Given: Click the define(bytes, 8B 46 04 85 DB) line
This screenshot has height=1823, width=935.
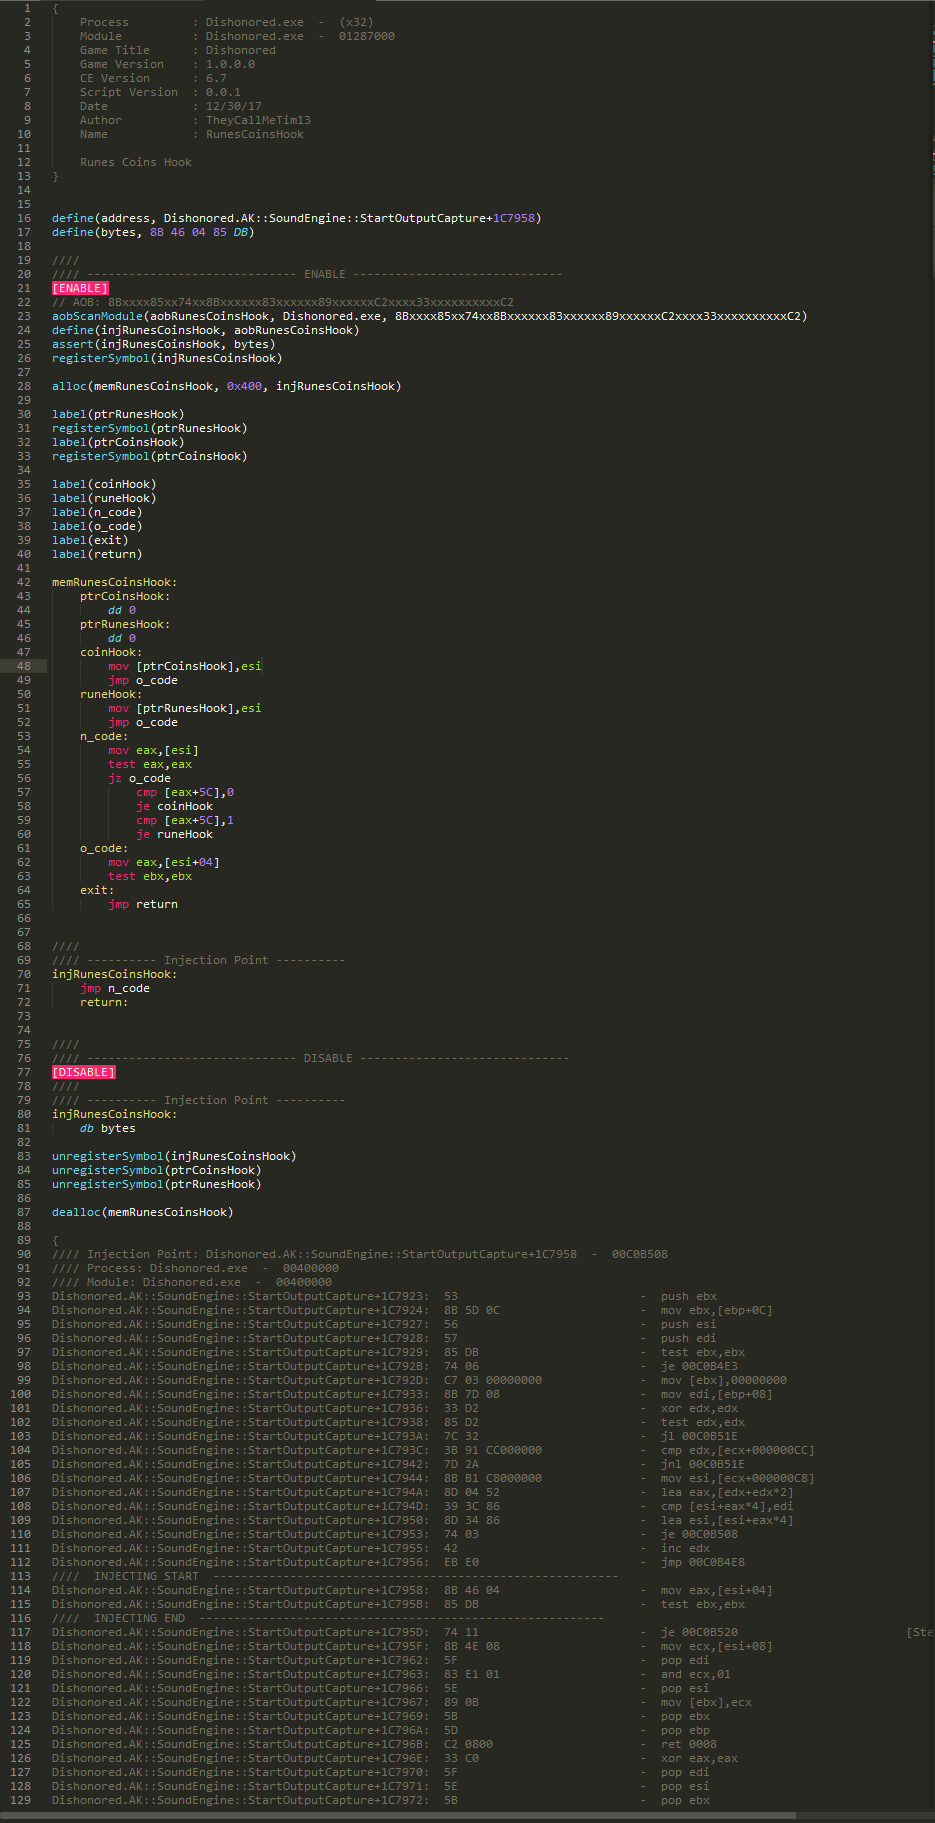Looking at the screenshot, I should click(x=153, y=232).
